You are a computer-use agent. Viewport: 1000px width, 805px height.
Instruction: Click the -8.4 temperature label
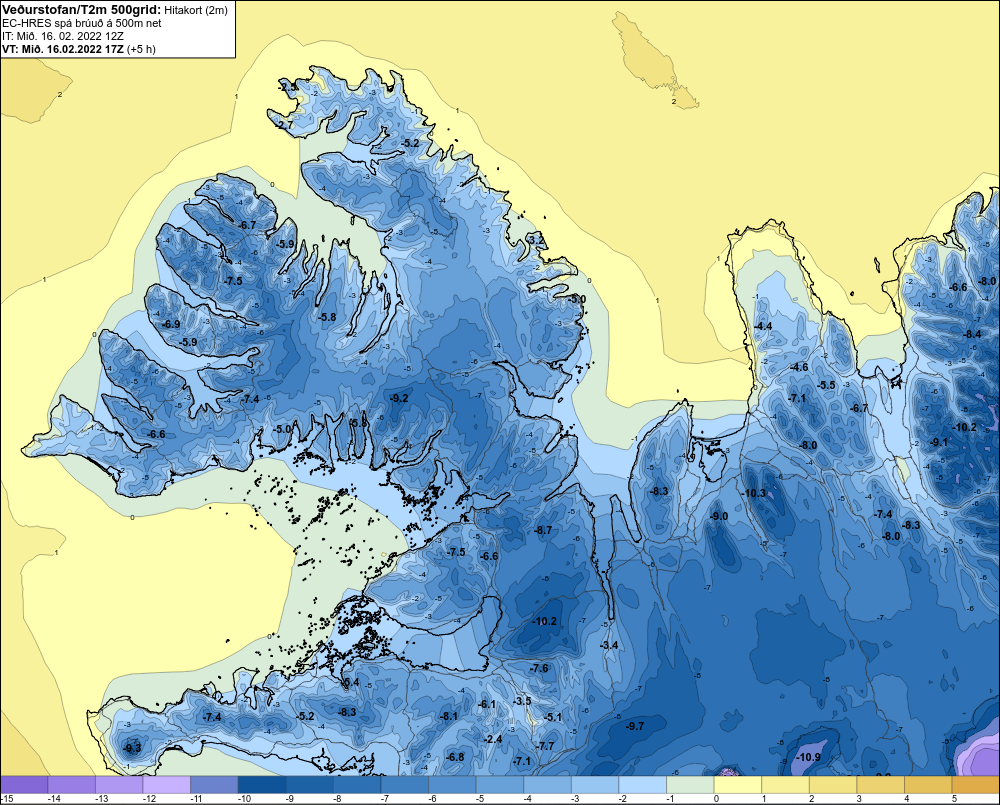tap(972, 334)
